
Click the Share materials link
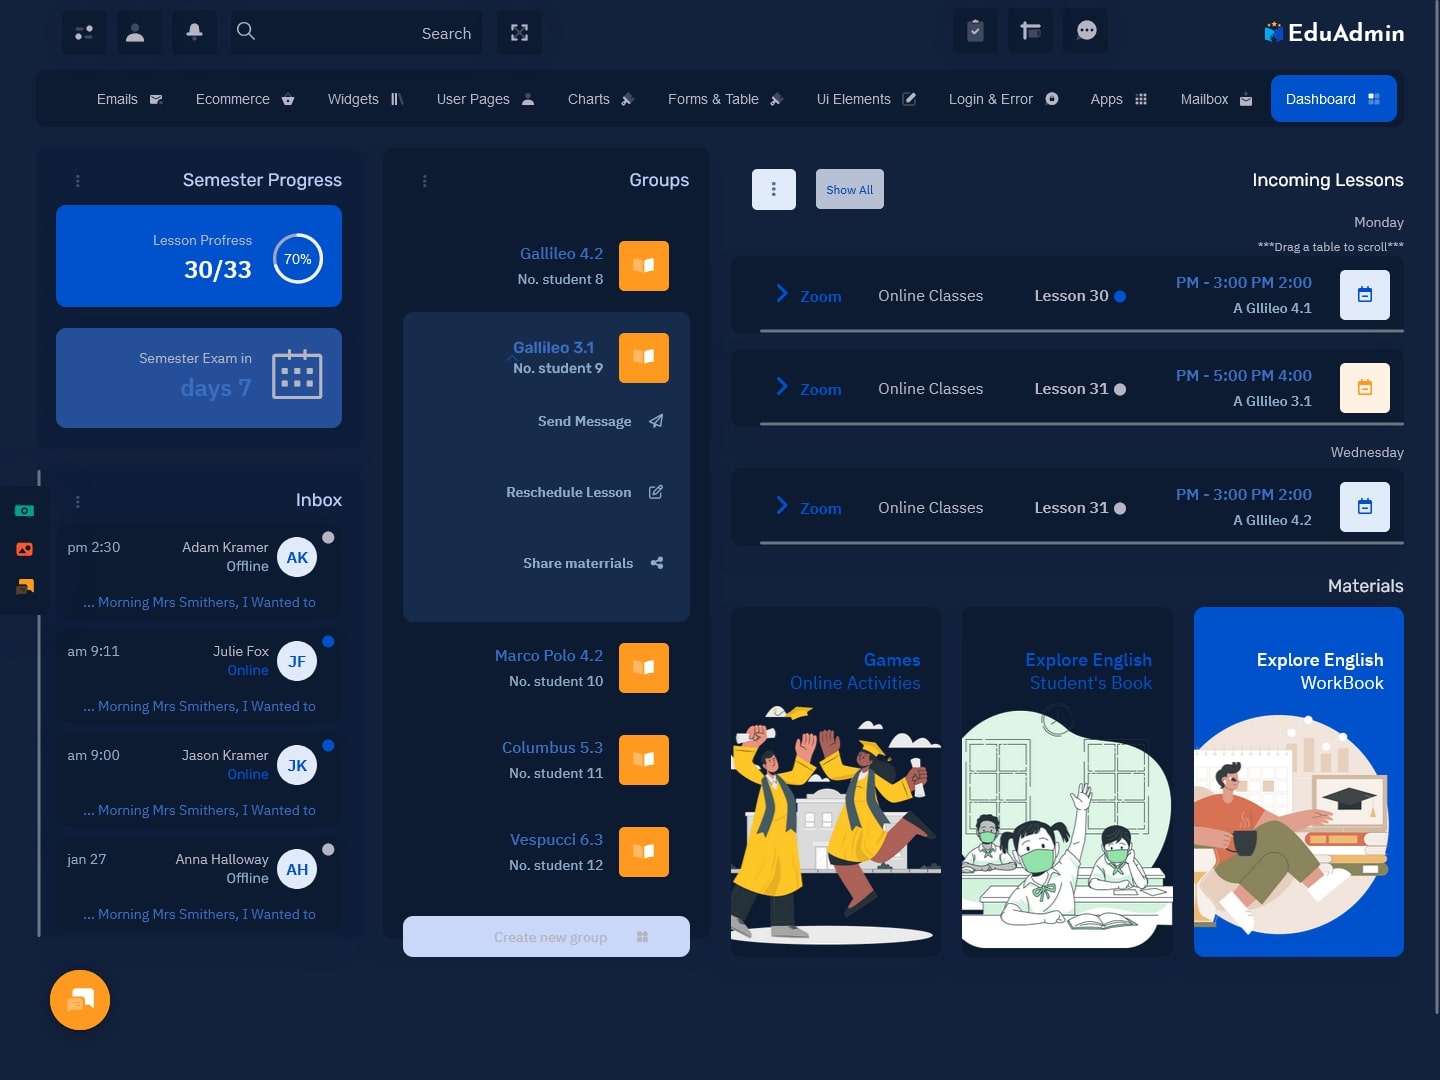coord(578,563)
